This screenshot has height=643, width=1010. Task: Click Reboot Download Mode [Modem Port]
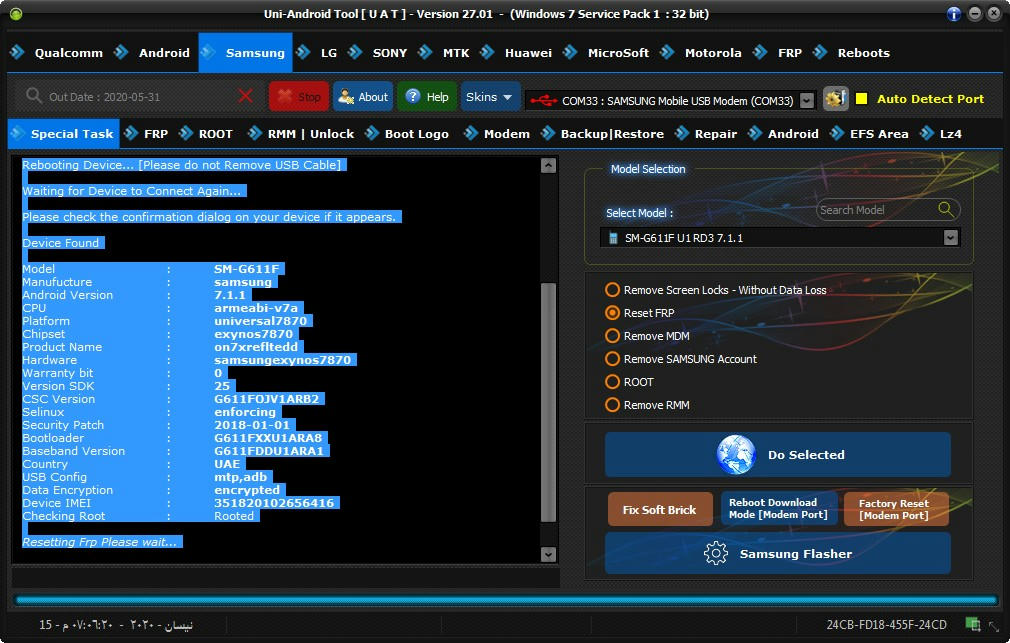click(x=778, y=509)
